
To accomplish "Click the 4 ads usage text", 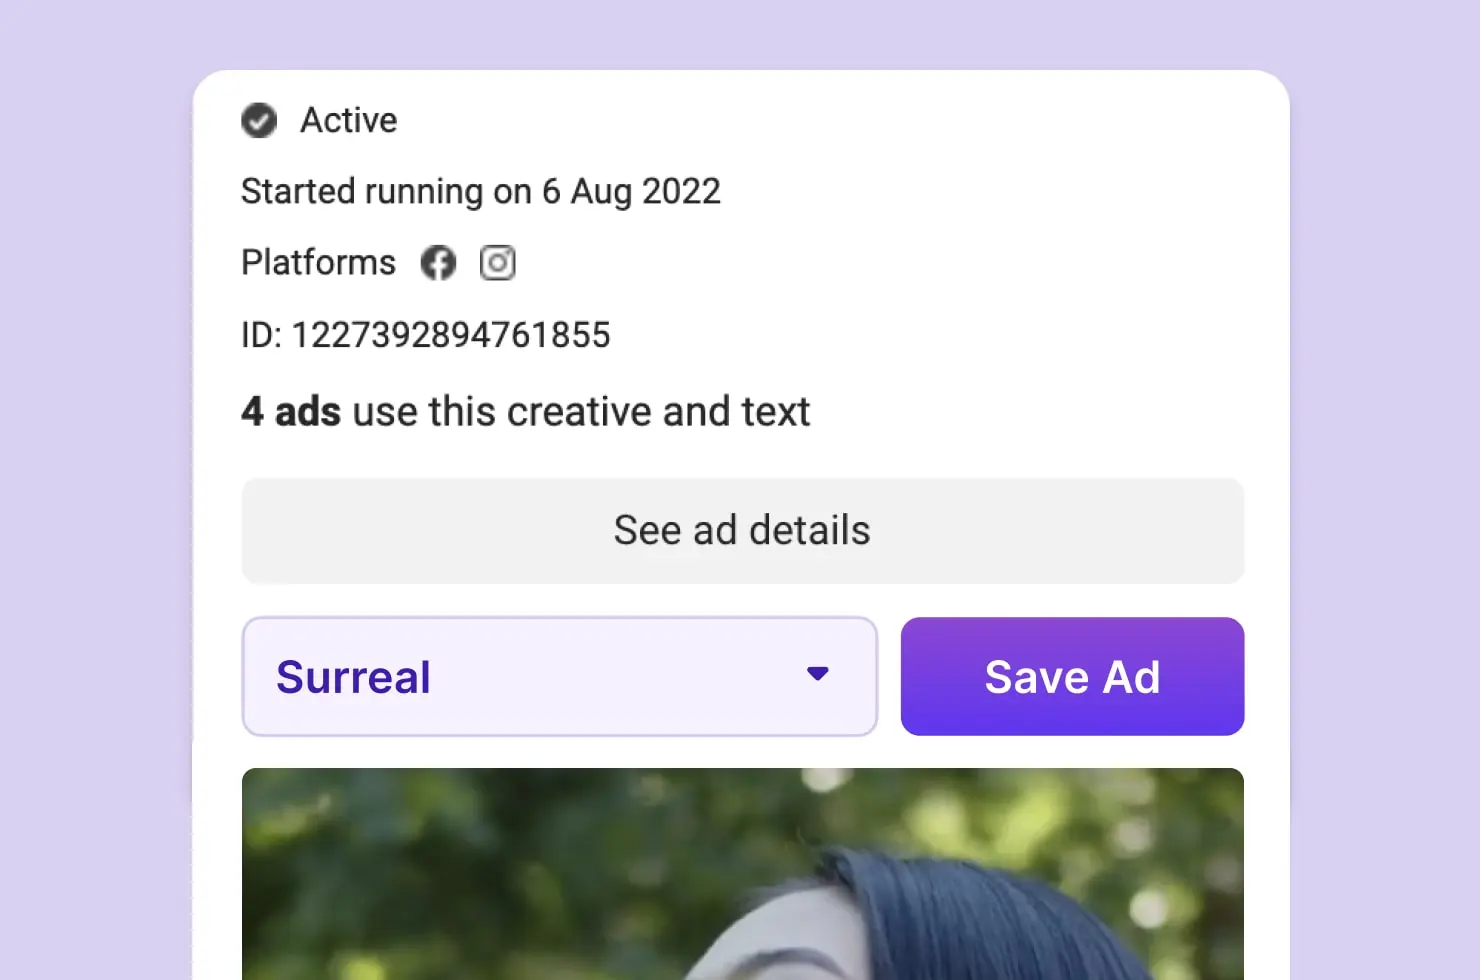I will point(525,411).
